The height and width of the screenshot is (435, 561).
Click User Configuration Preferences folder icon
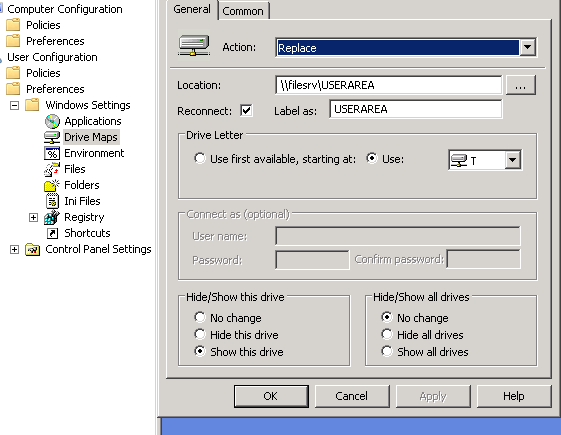(x=13, y=89)
